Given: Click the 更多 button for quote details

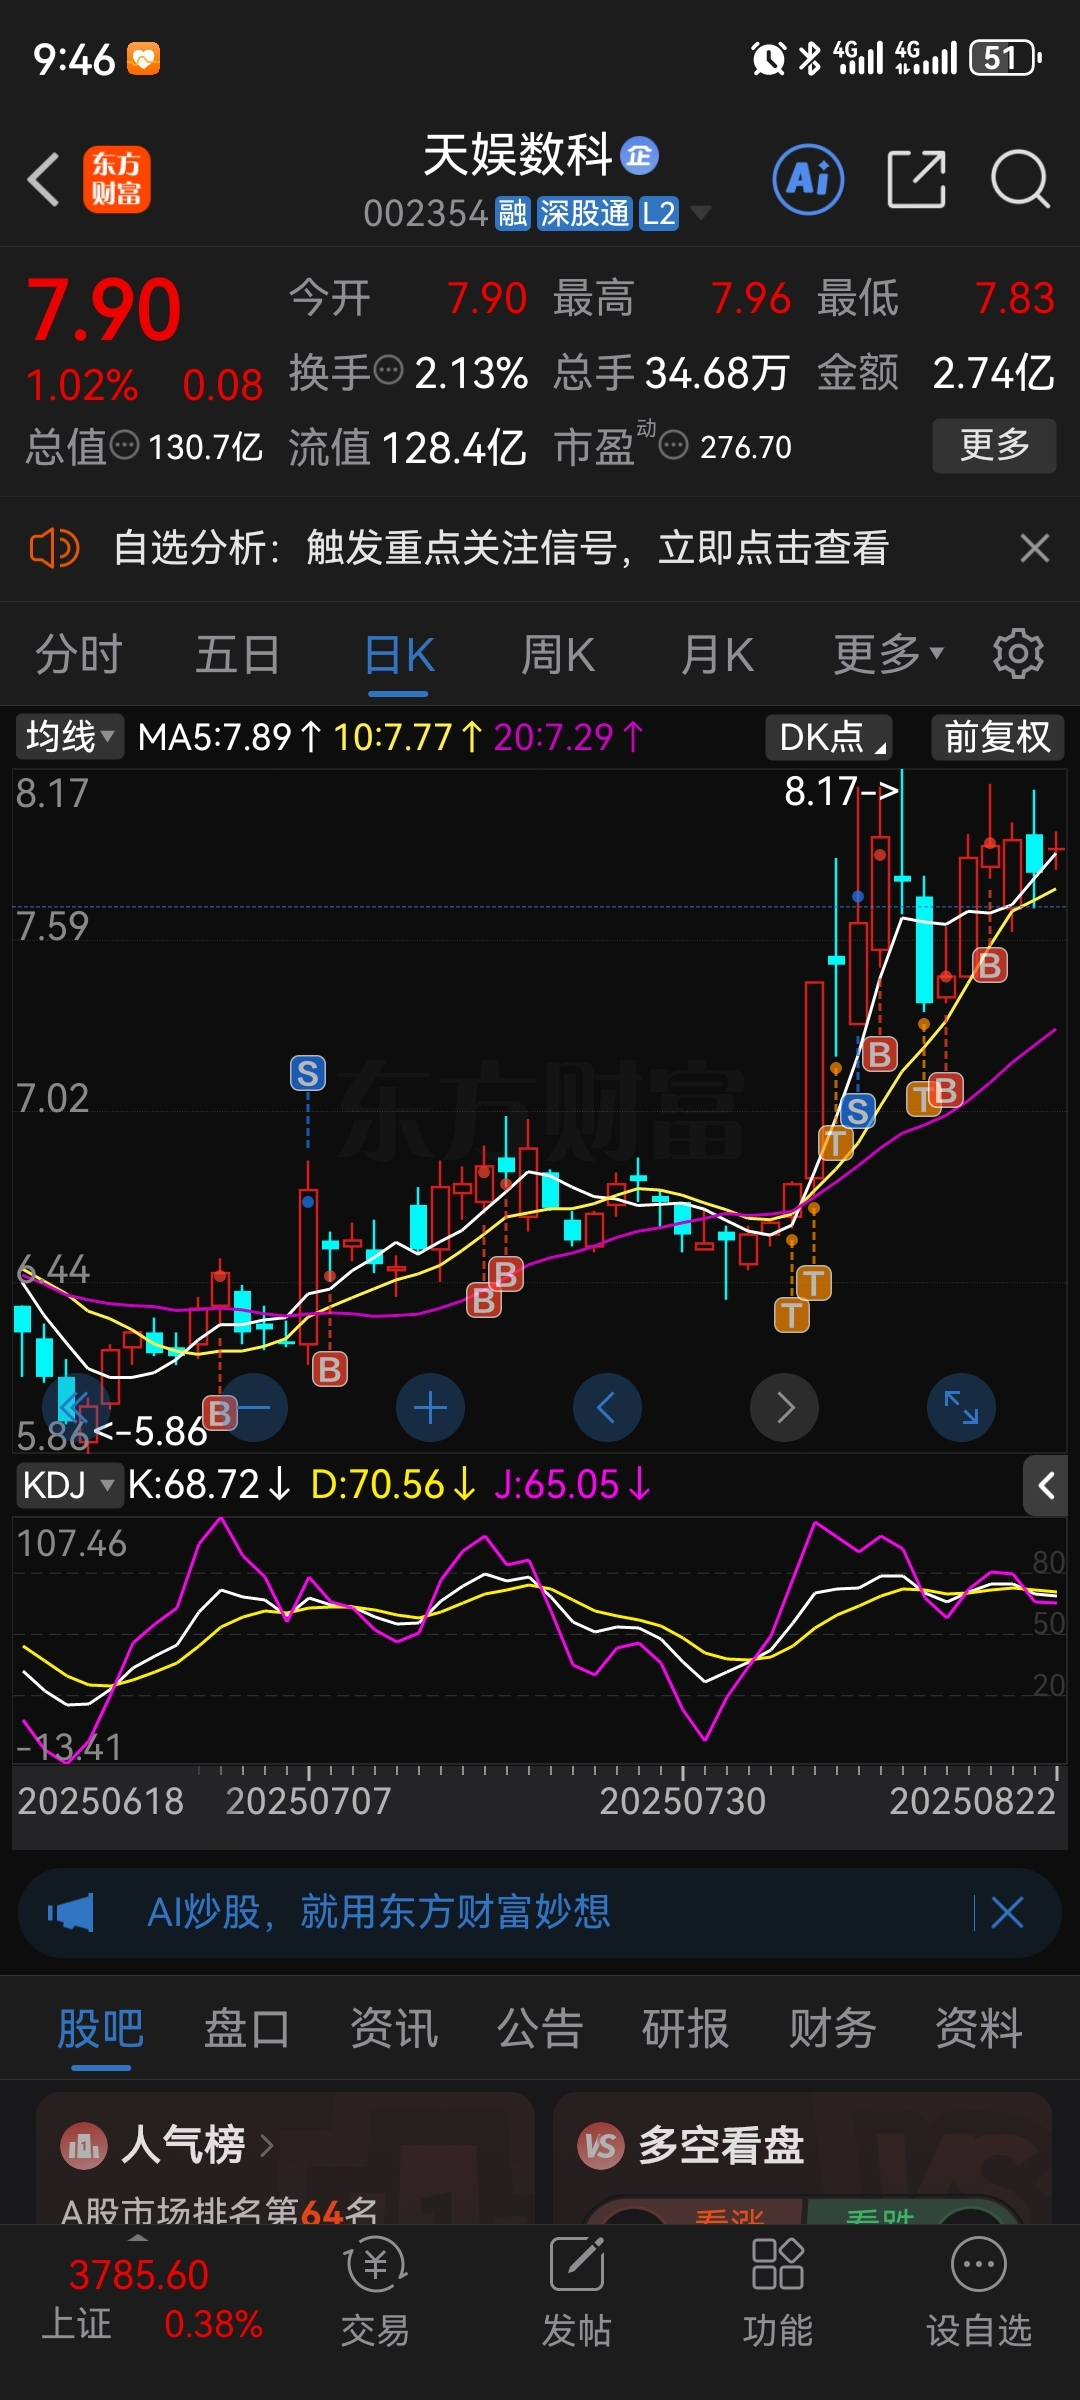Looking at the screenshot, I should [994, 445].
